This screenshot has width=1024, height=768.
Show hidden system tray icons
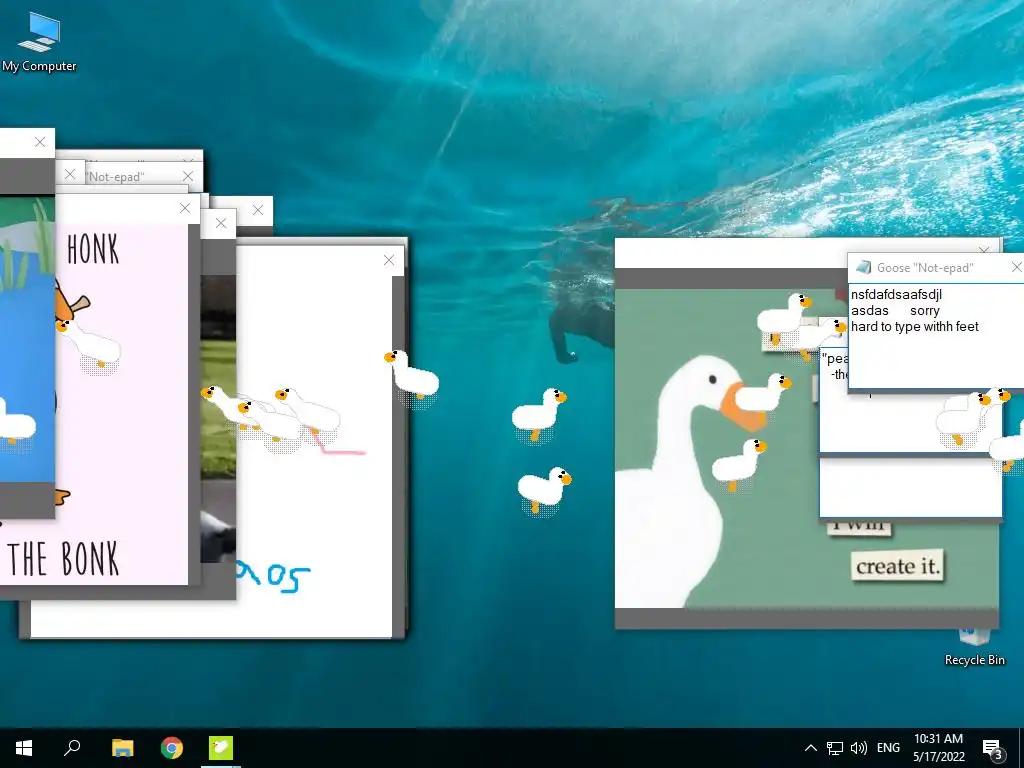tap(810, 748)
